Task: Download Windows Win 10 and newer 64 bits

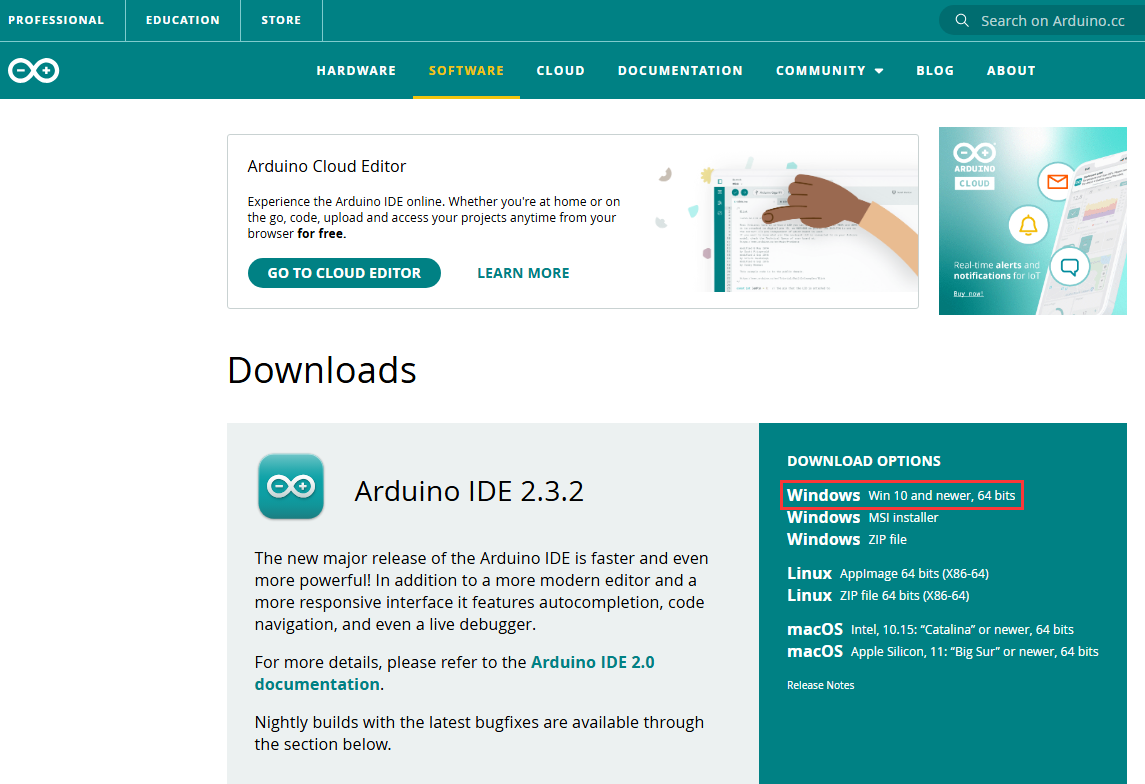Action: 901,495
